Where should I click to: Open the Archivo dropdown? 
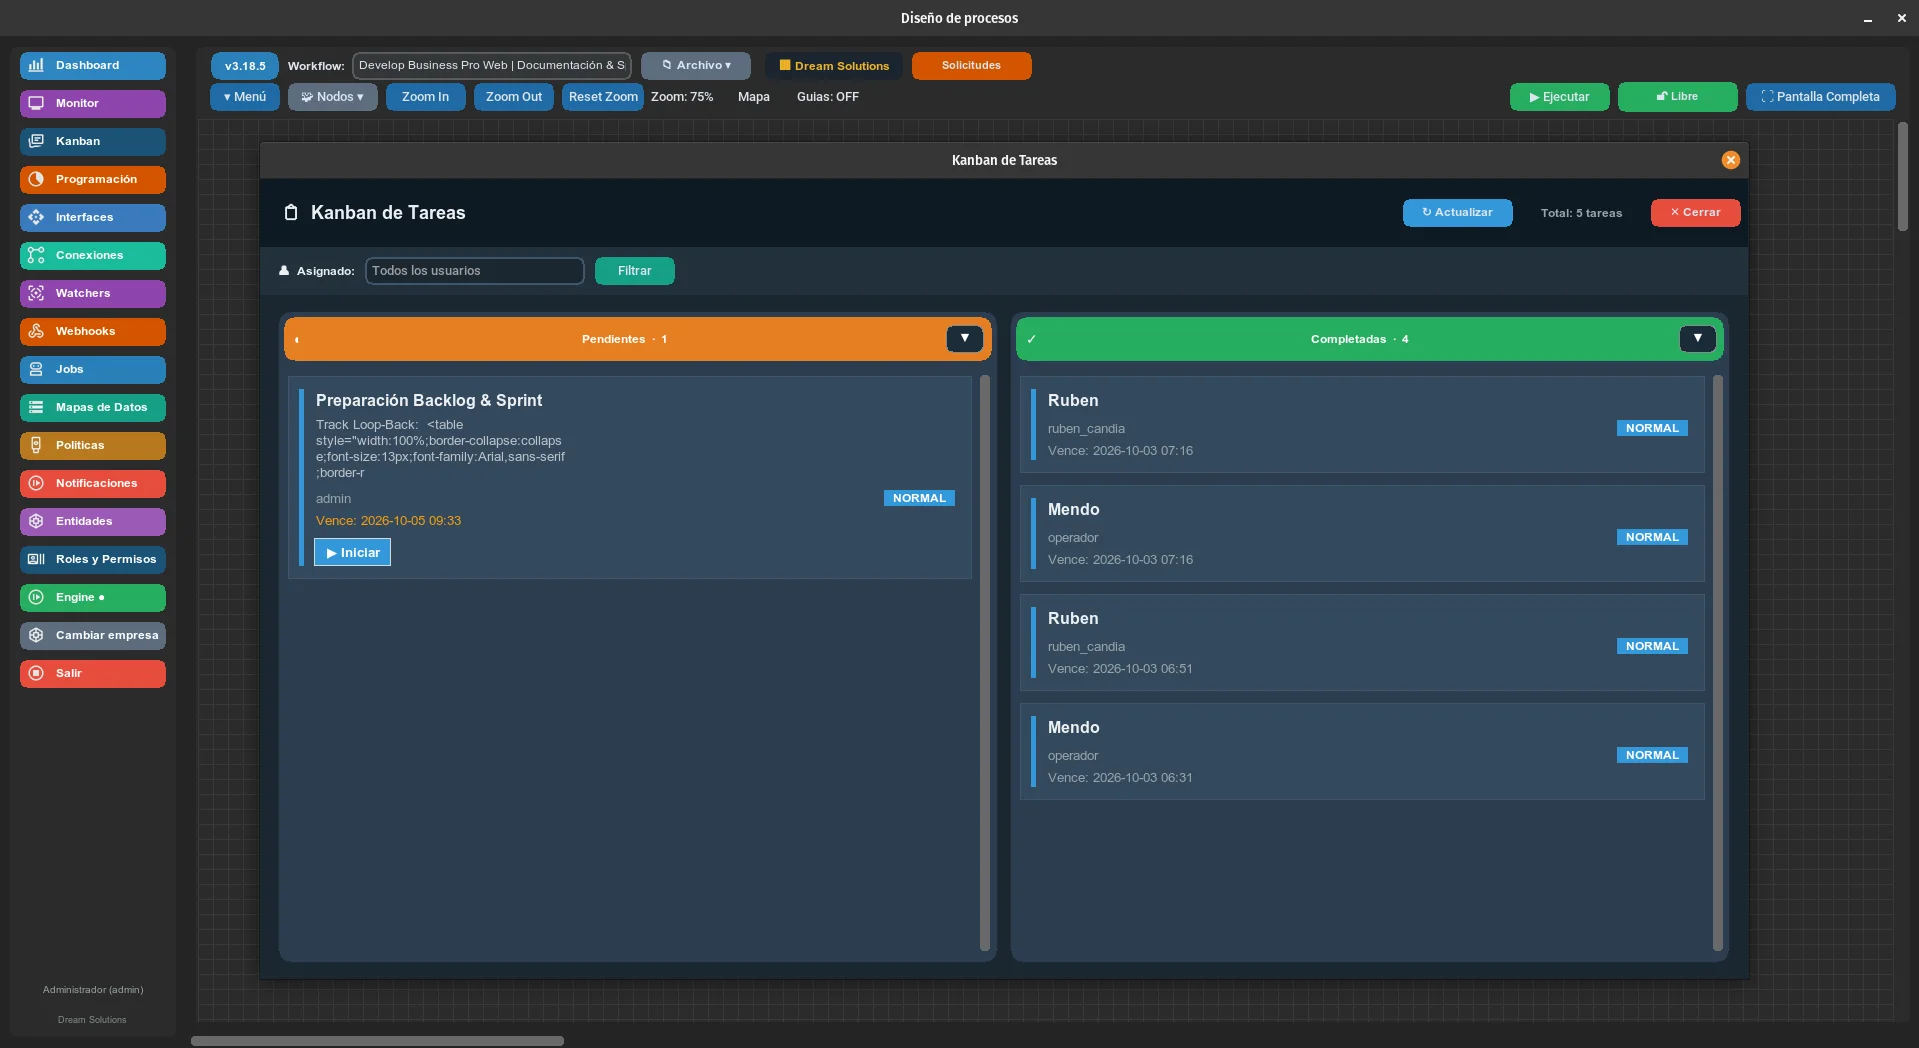[696, 66]
